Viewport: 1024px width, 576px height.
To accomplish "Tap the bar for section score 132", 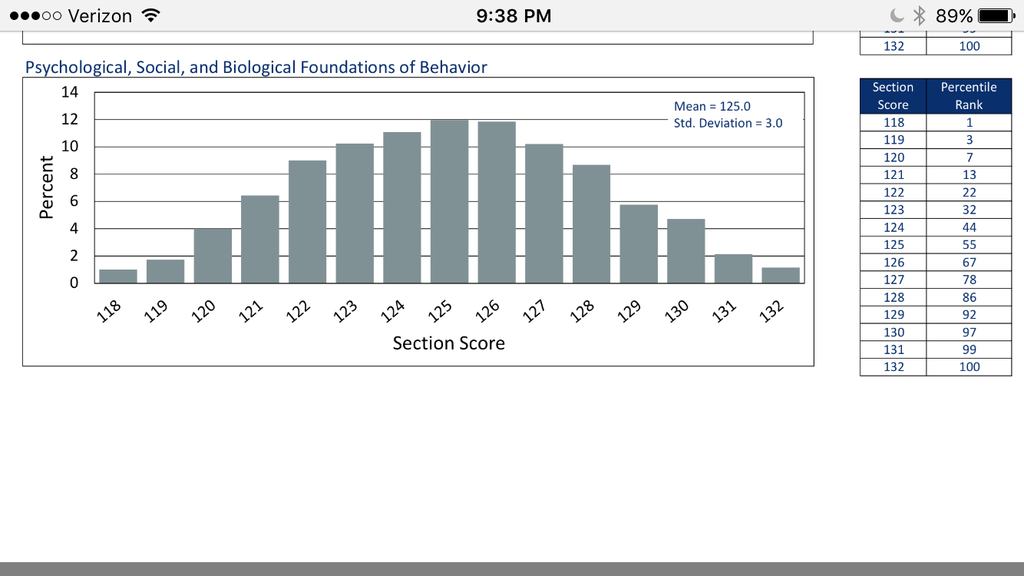I will point(780,275).
